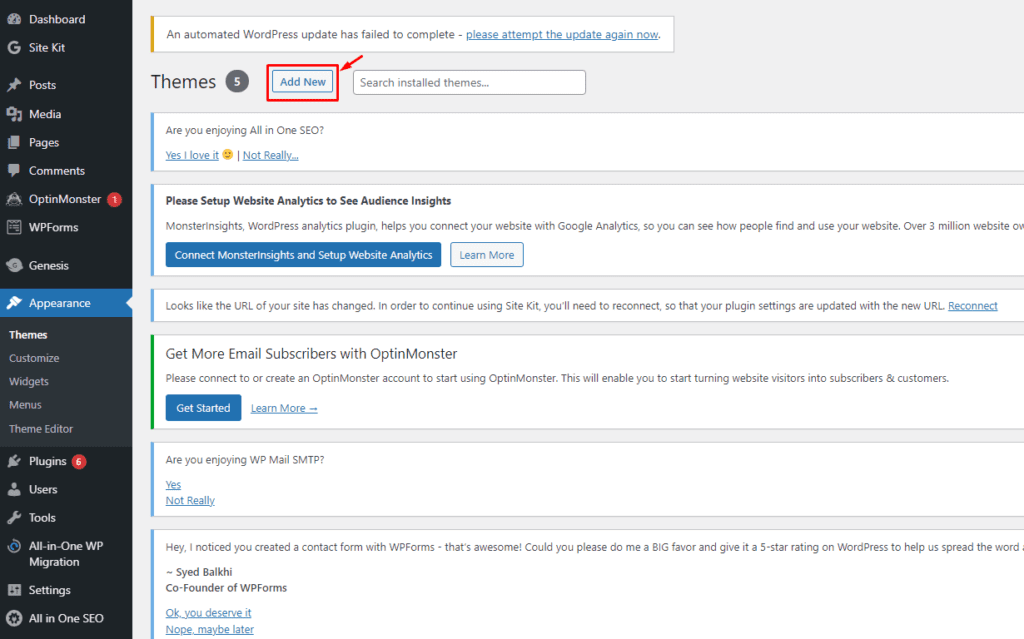
Task: Click the Genesis sidebar icon
Action: (14, 265)
